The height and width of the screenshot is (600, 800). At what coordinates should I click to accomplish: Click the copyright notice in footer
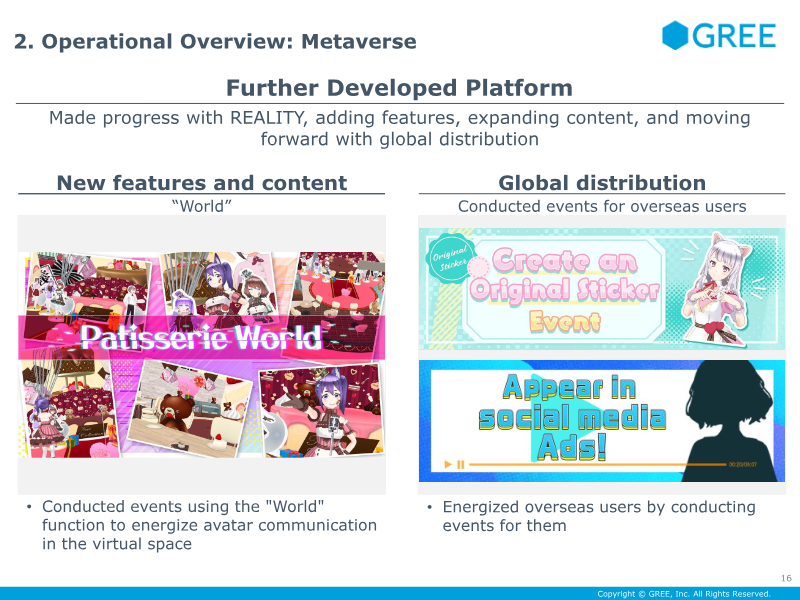click(684, 594)
